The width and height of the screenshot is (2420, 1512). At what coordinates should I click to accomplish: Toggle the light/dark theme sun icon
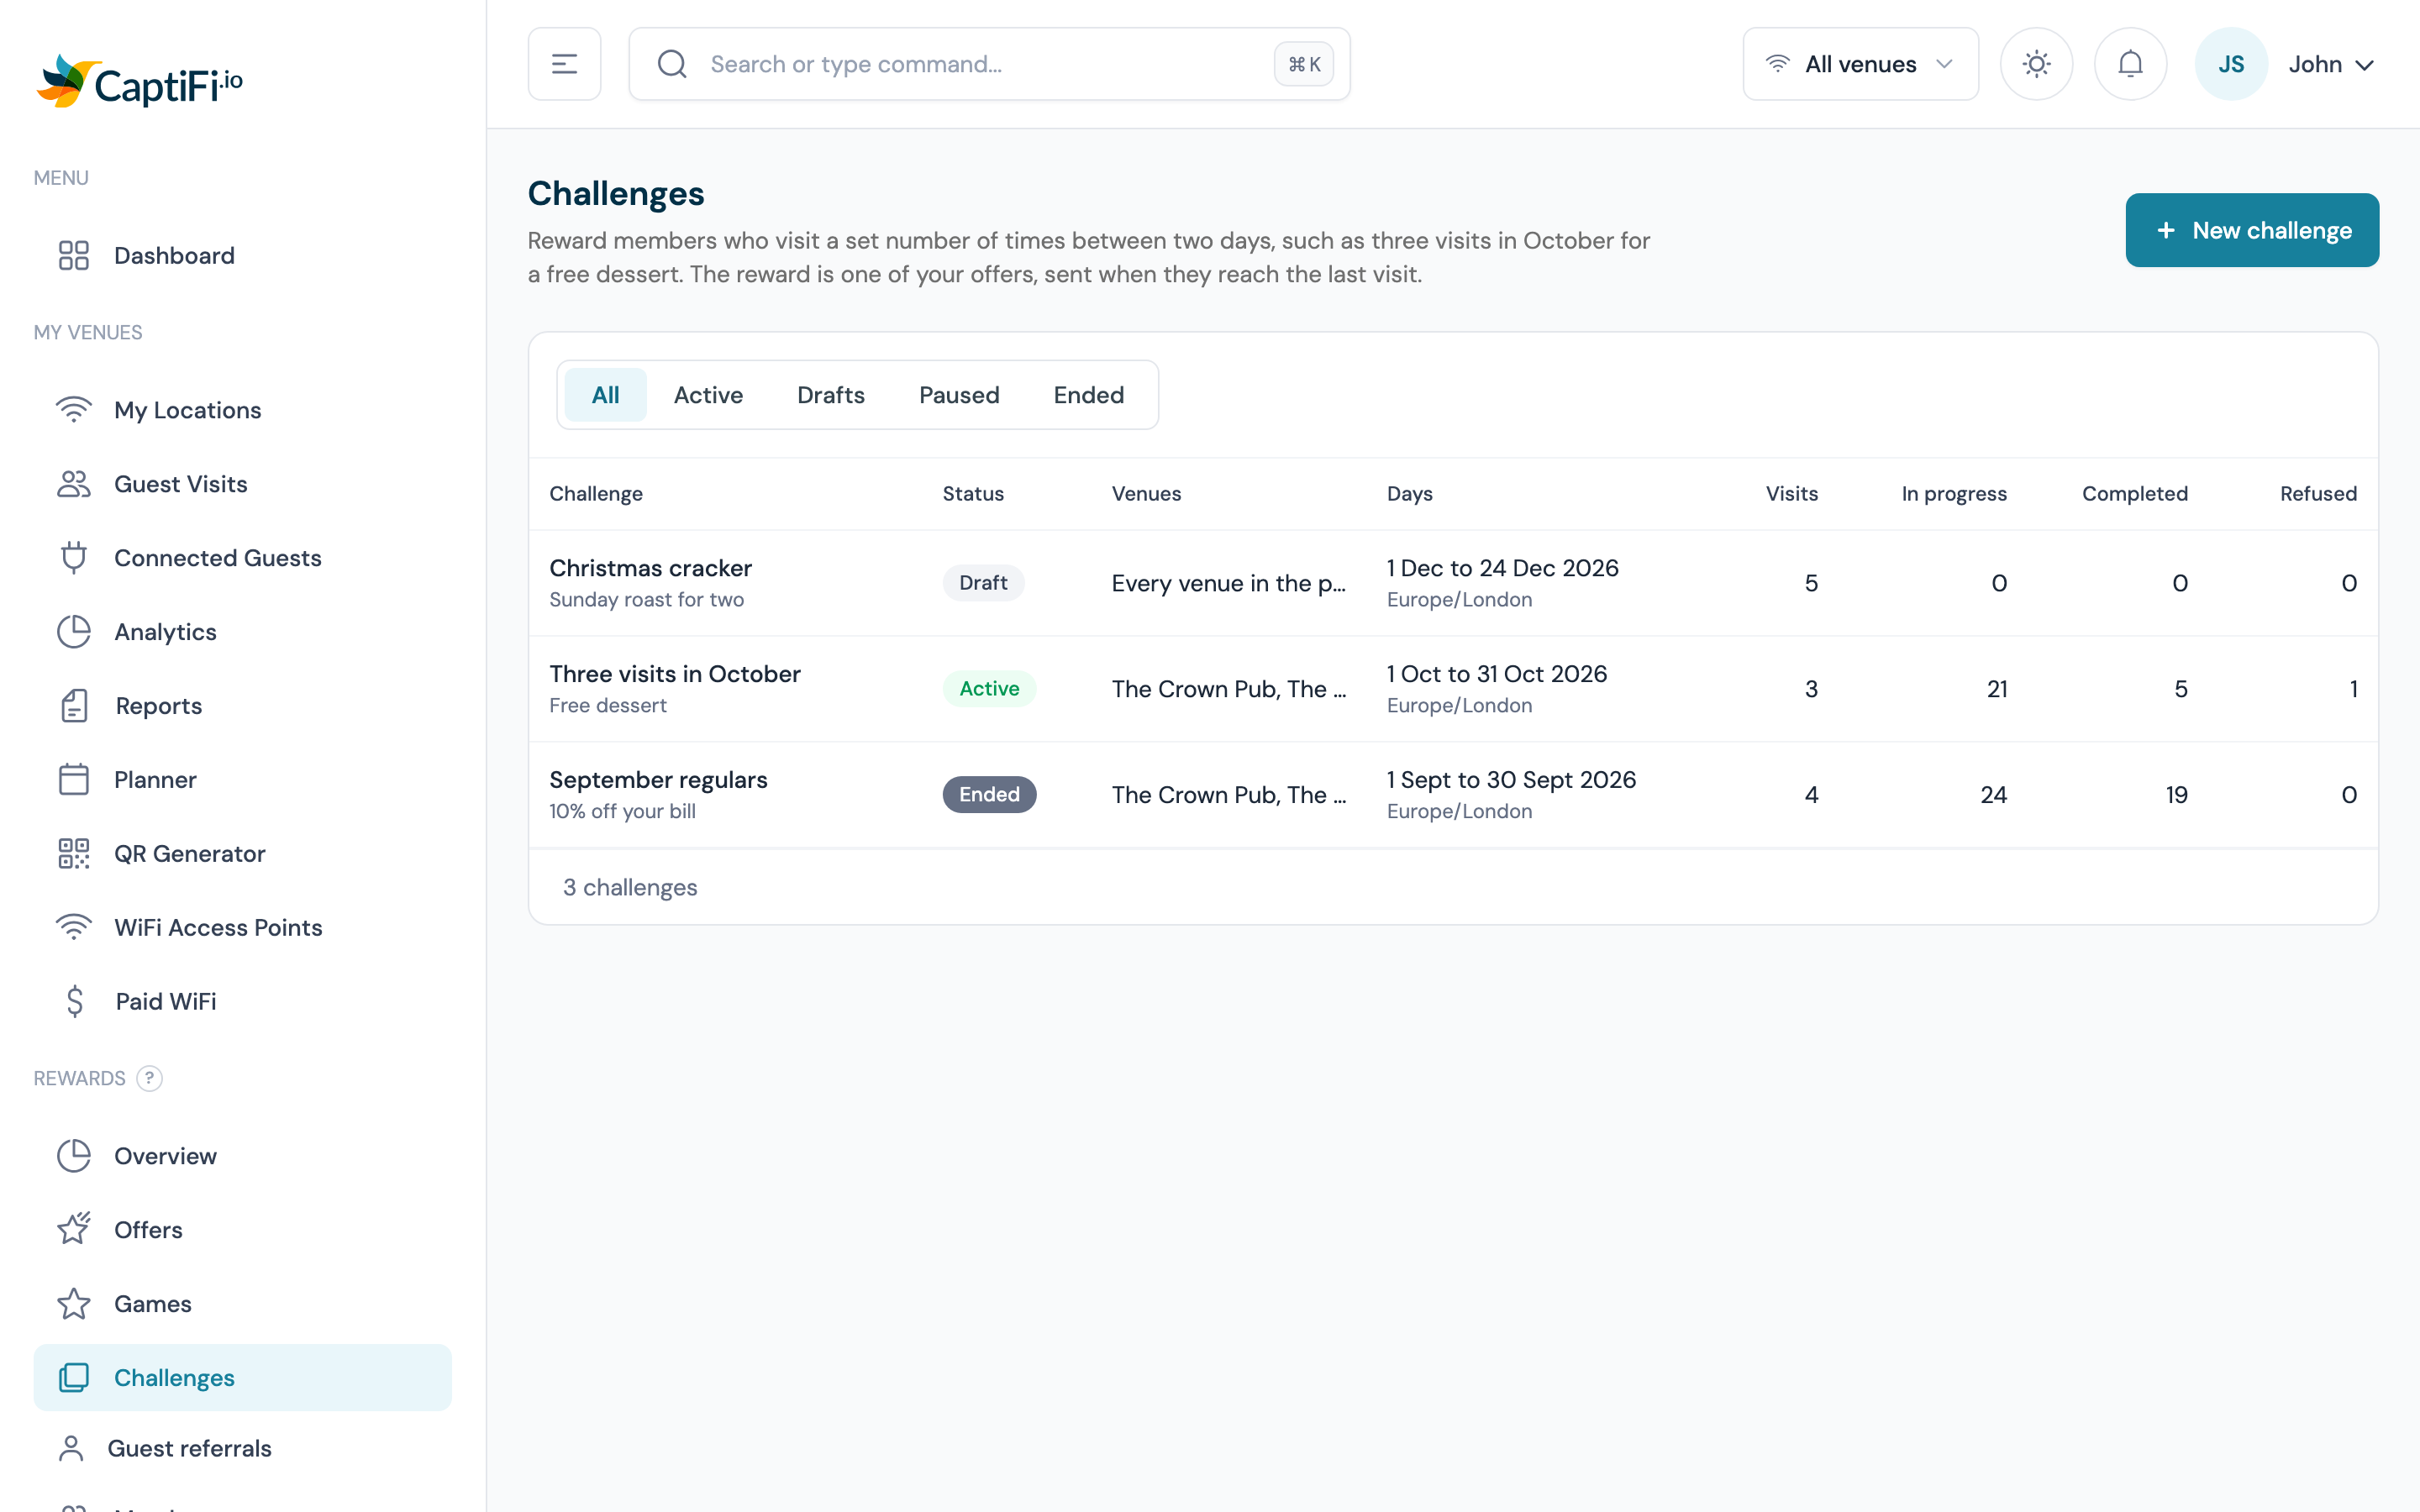pos(2036,64)
